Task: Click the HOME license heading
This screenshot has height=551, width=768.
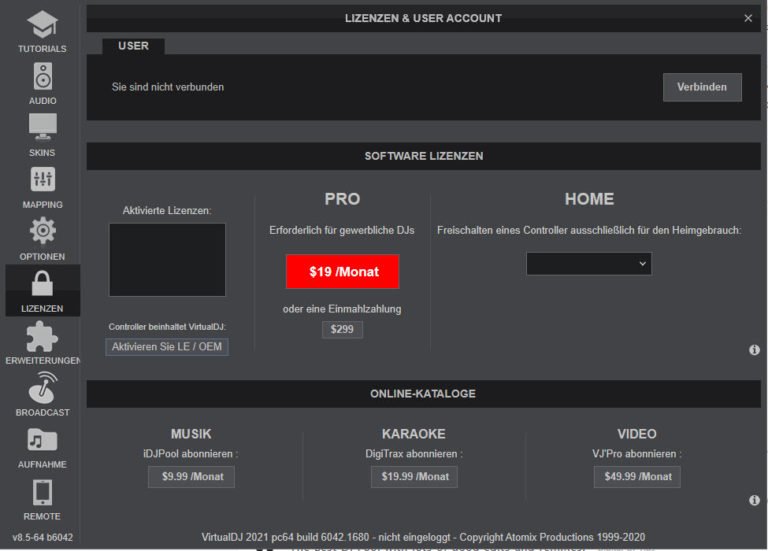Action: click(589, 199)
